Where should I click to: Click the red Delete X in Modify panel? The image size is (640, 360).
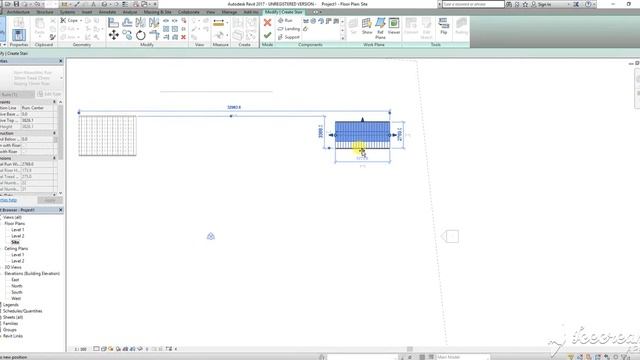point(184,37)
